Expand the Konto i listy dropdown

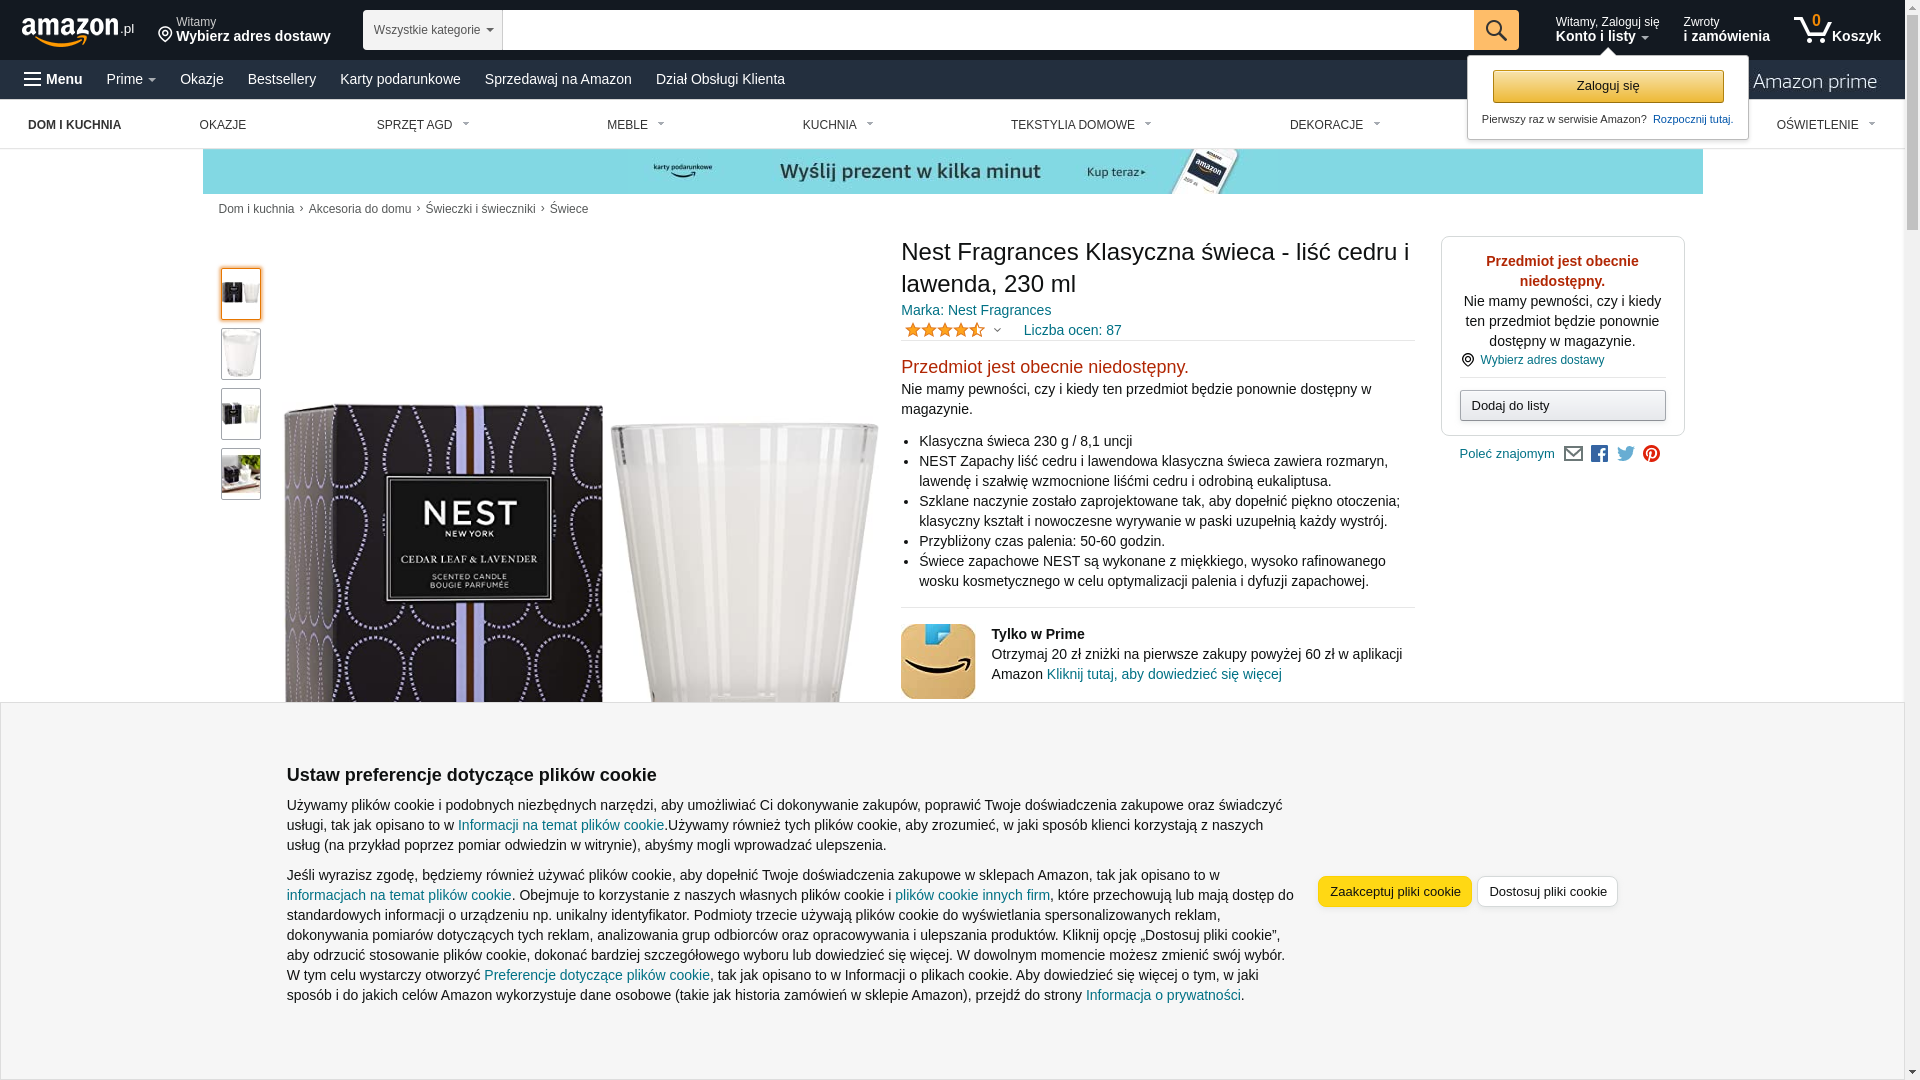[1606, 30]
